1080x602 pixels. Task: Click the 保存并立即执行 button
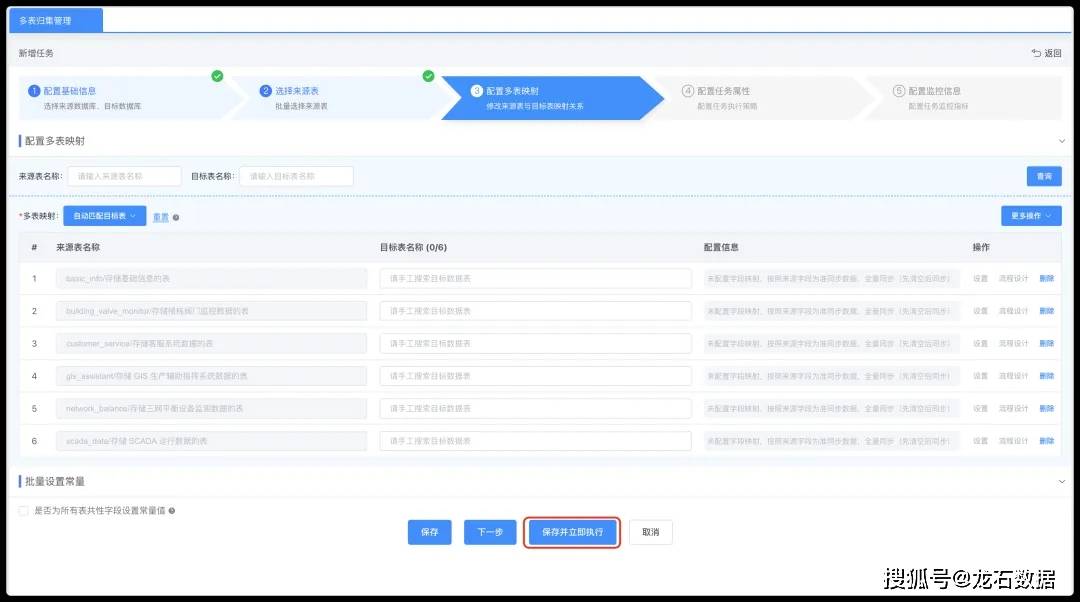coord(572,533)
